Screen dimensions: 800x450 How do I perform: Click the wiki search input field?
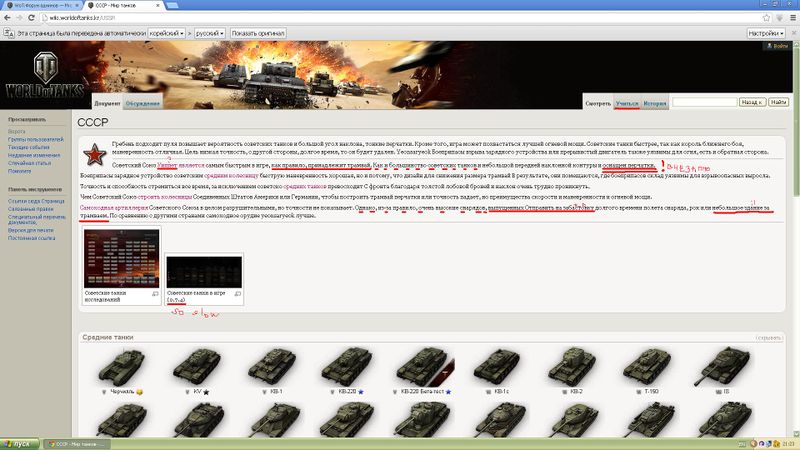tap(705, 102)
